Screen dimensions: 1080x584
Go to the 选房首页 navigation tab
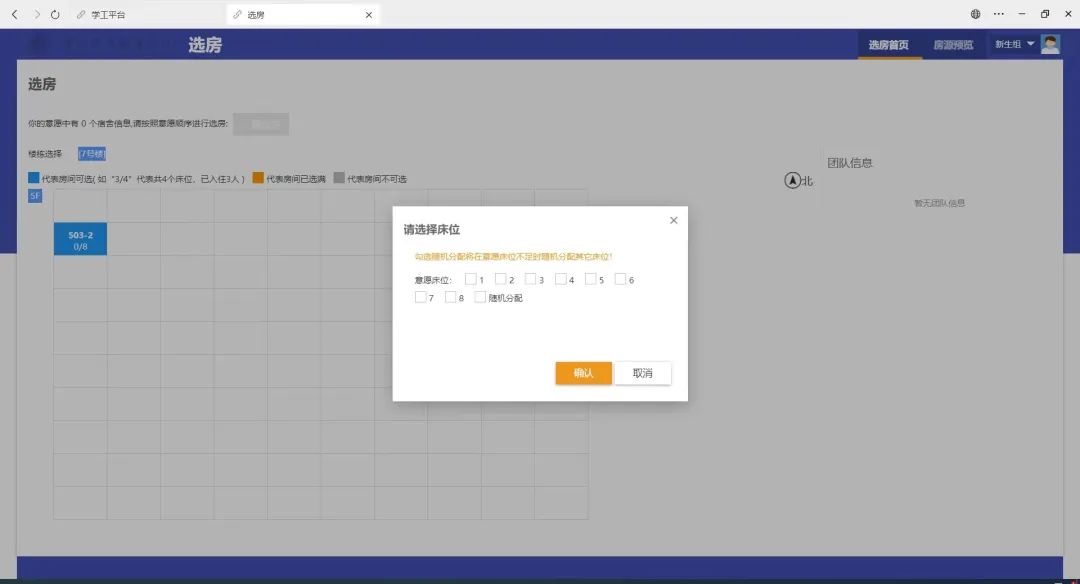(x=888, y=45)
